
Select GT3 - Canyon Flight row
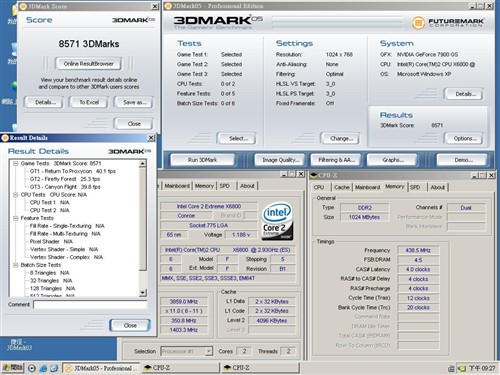pyautogui.click(x=65, y=187)
